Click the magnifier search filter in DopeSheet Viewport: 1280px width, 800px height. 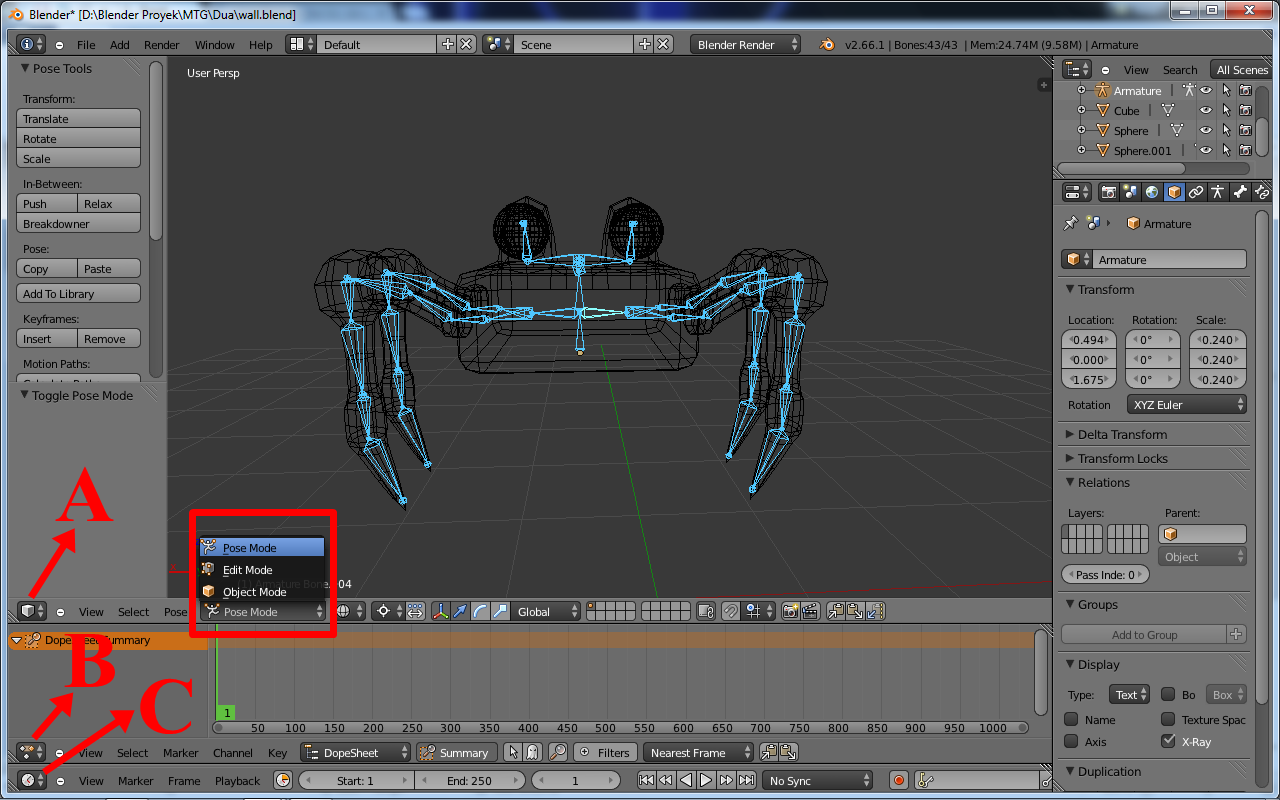pos(558,752)
